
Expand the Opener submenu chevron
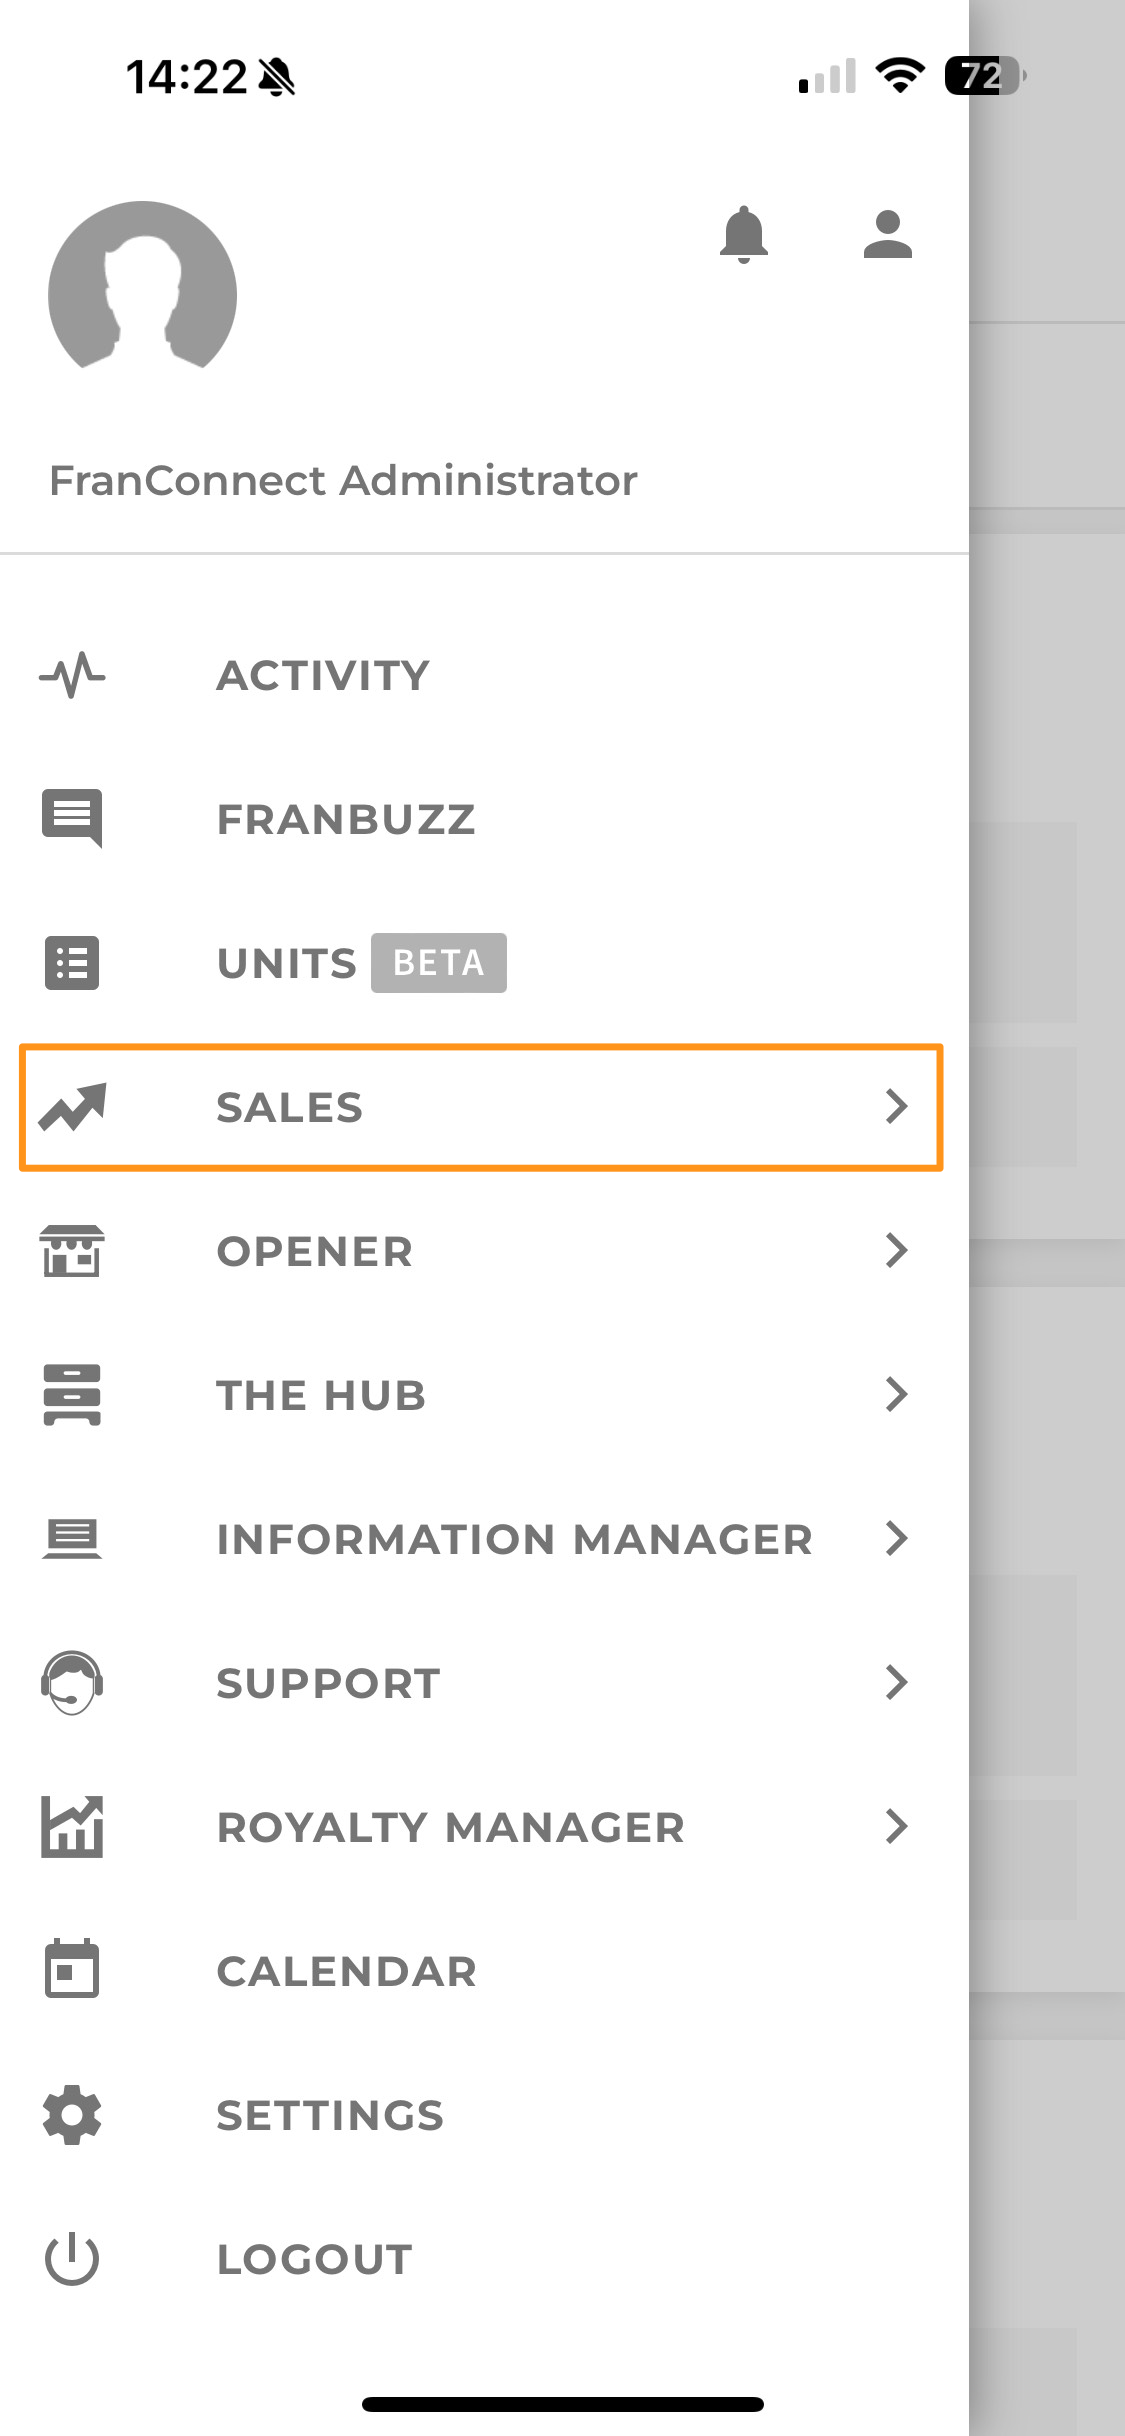(897, 1251)
